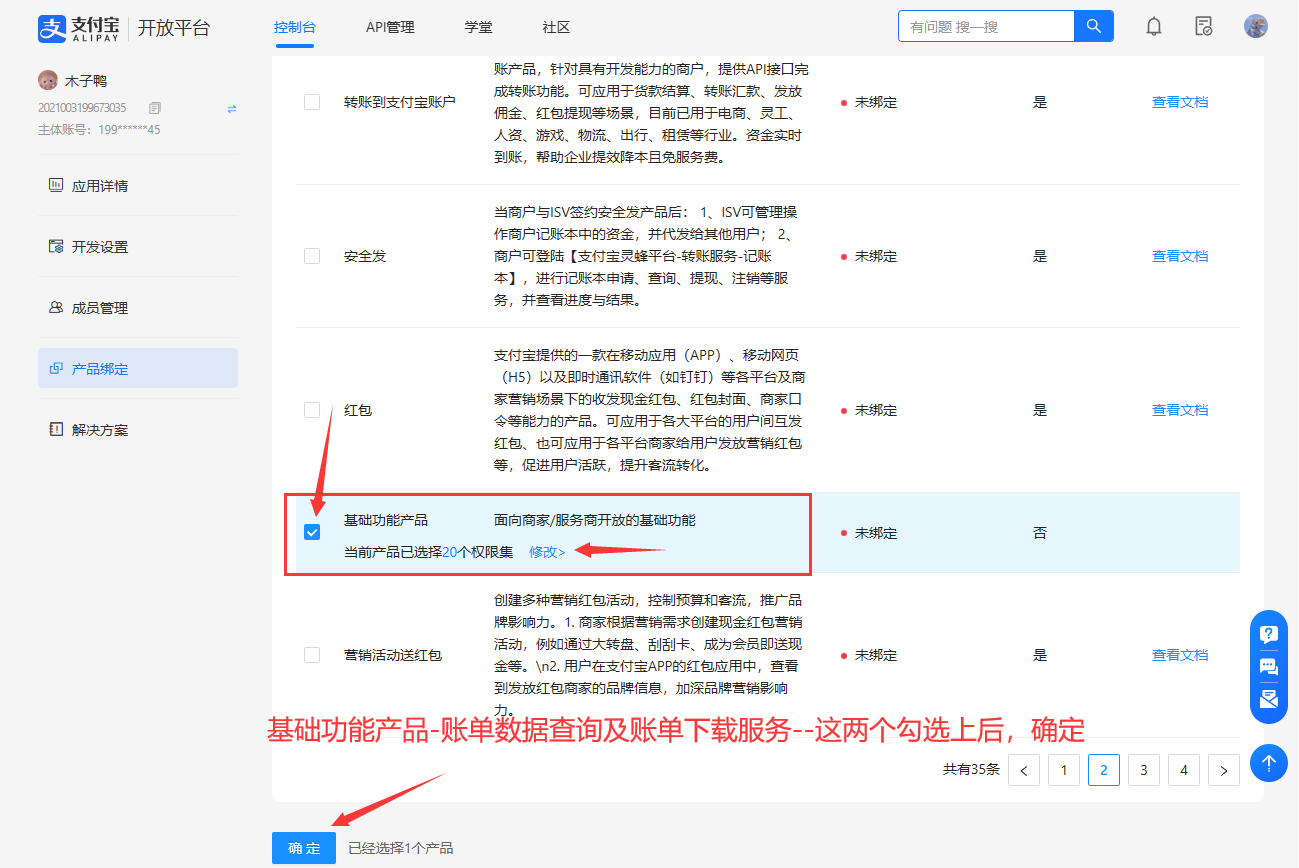Image resolution: width=1299 pixels, height=868 pixels.
Task: Open 开发设置 in the sidebar
Action: [100, 247]
